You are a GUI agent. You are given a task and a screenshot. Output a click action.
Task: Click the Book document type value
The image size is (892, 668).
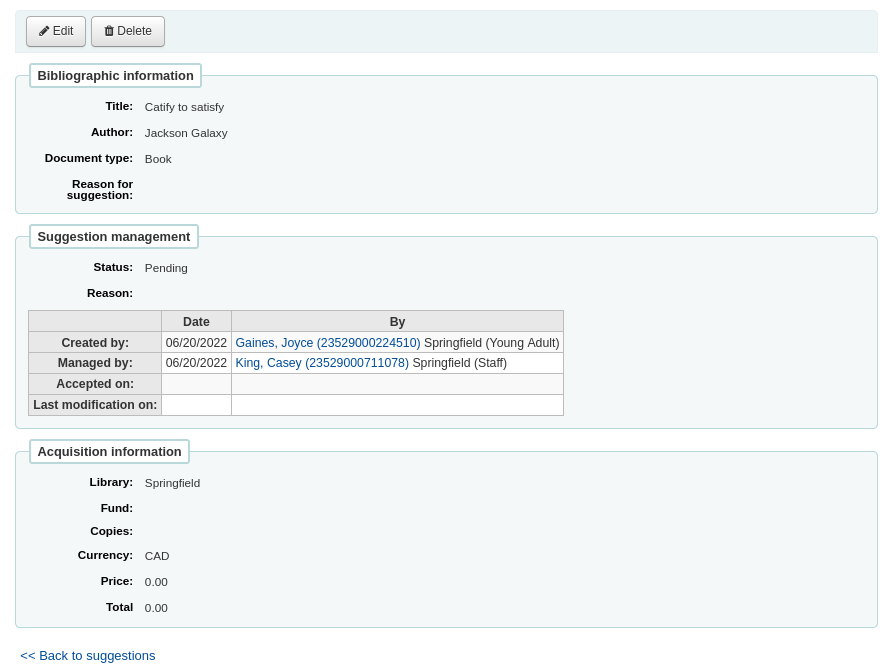[158, 159]
